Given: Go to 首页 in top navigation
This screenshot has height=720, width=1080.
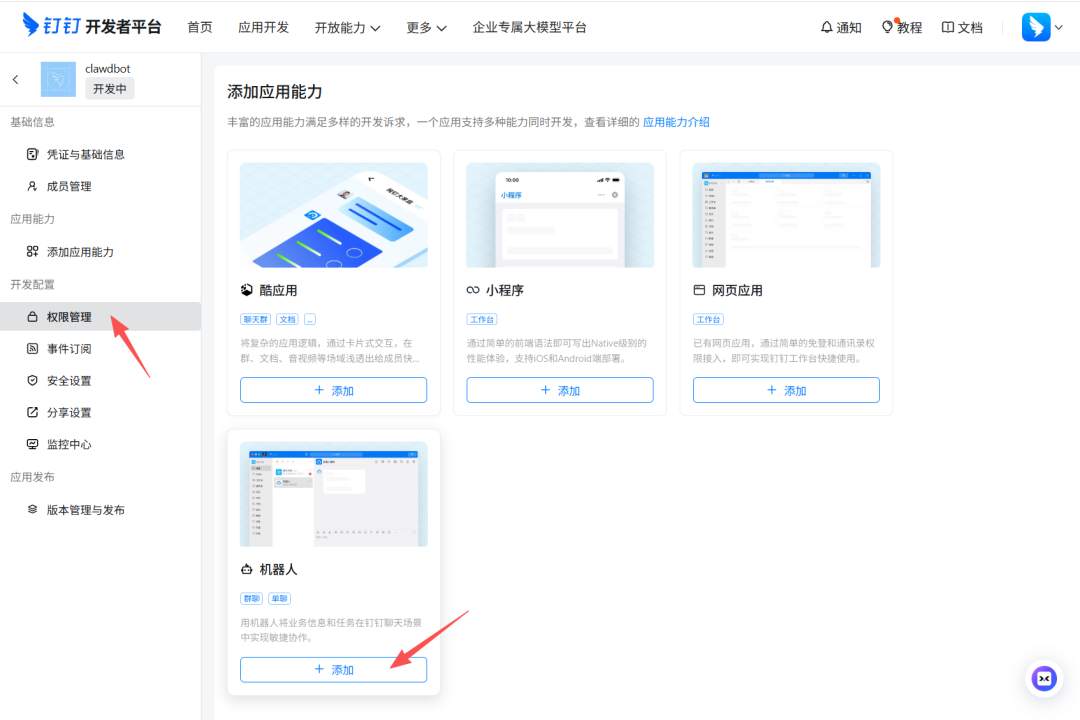Looking at the screenshot, I should tap(200, 28).
